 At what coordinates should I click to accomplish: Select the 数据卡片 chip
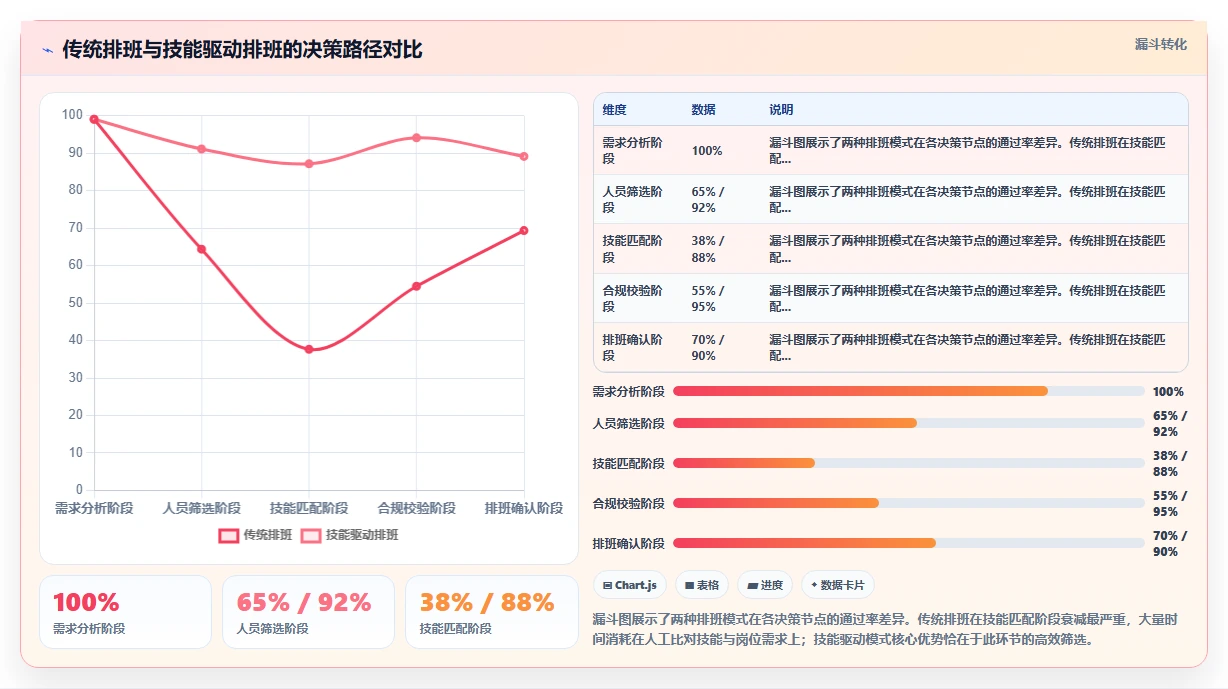coord(838,585)
